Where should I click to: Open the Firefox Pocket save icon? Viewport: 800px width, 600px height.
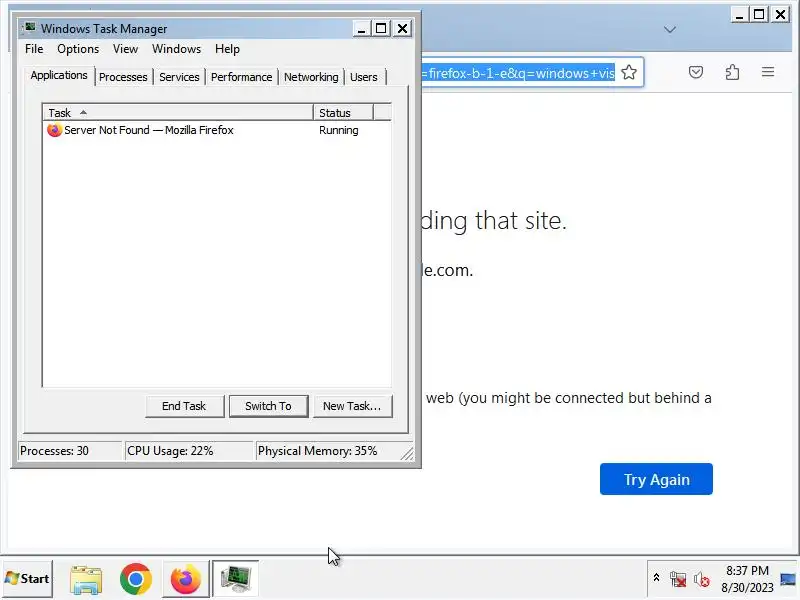pyautogui.click(x=696, y=72)
